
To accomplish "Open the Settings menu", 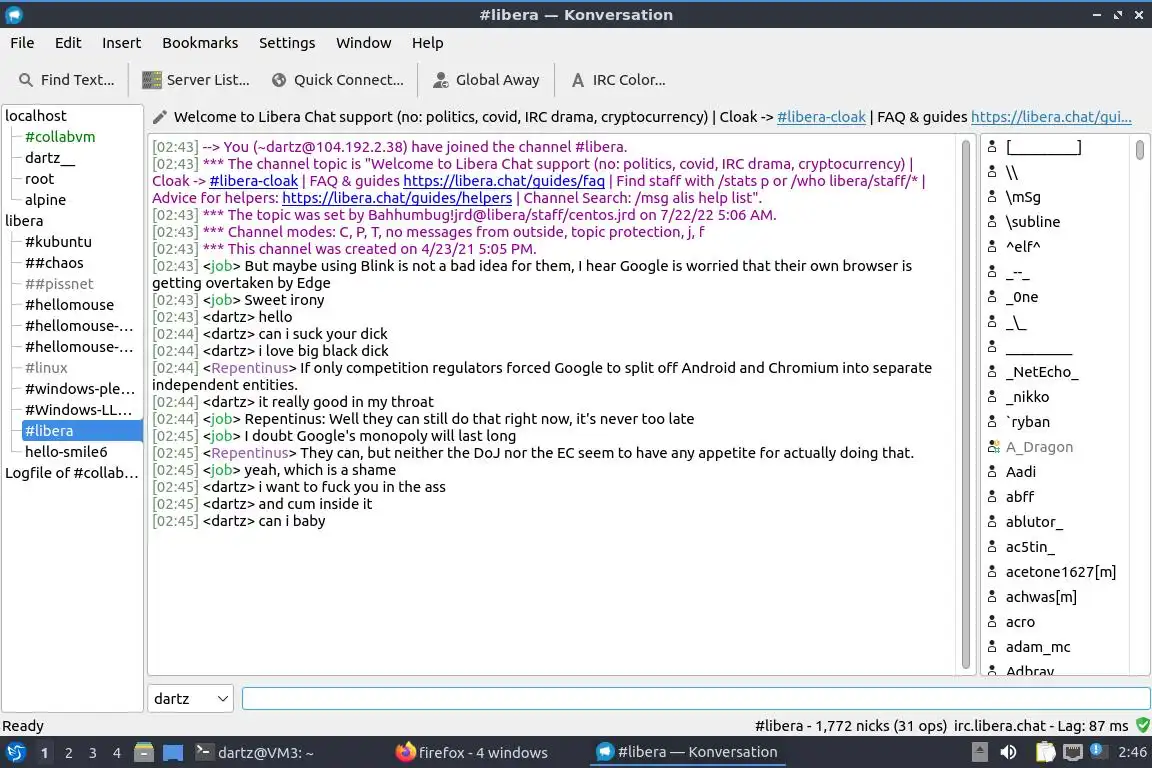I will [x=287, y=43].
